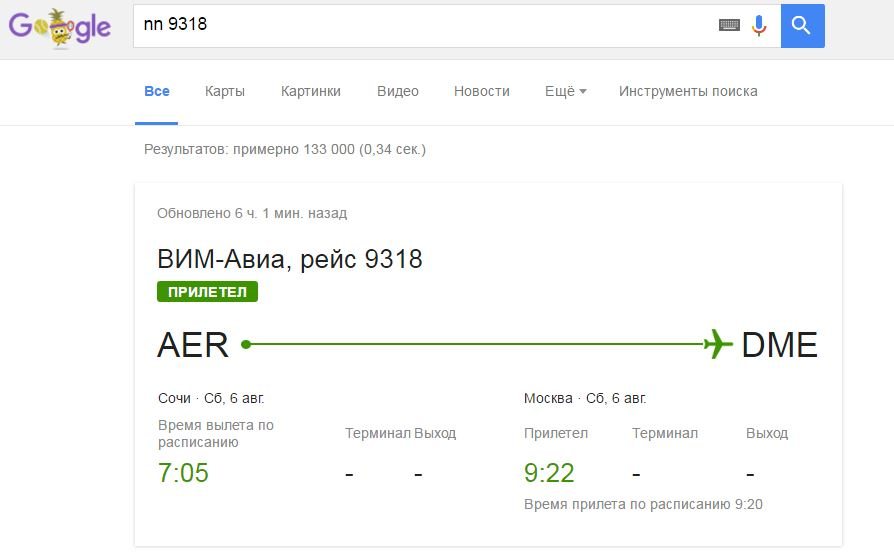Screen dimensions: 894x554
Task: Click the arrival 'Терминал' label under Москва
Action: (x=665, y=433)
